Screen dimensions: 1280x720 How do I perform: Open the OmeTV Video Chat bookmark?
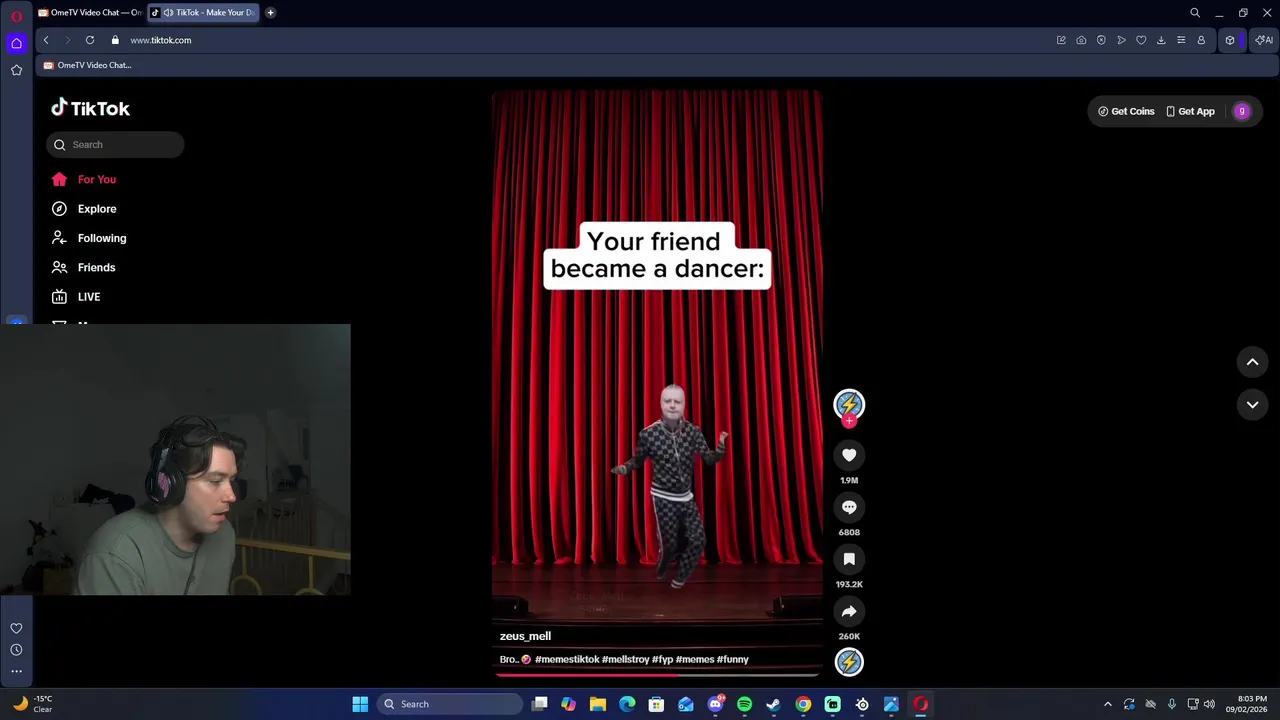(x=87, y=65)
